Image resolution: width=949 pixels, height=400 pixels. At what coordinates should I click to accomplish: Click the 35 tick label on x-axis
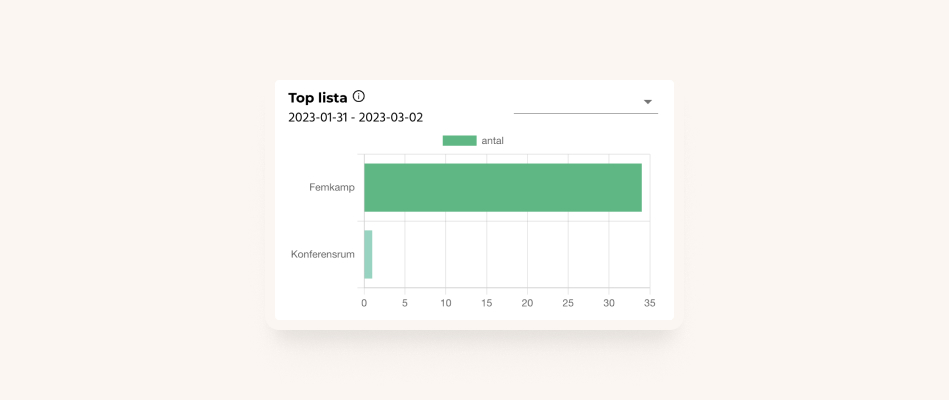[649, 302]
